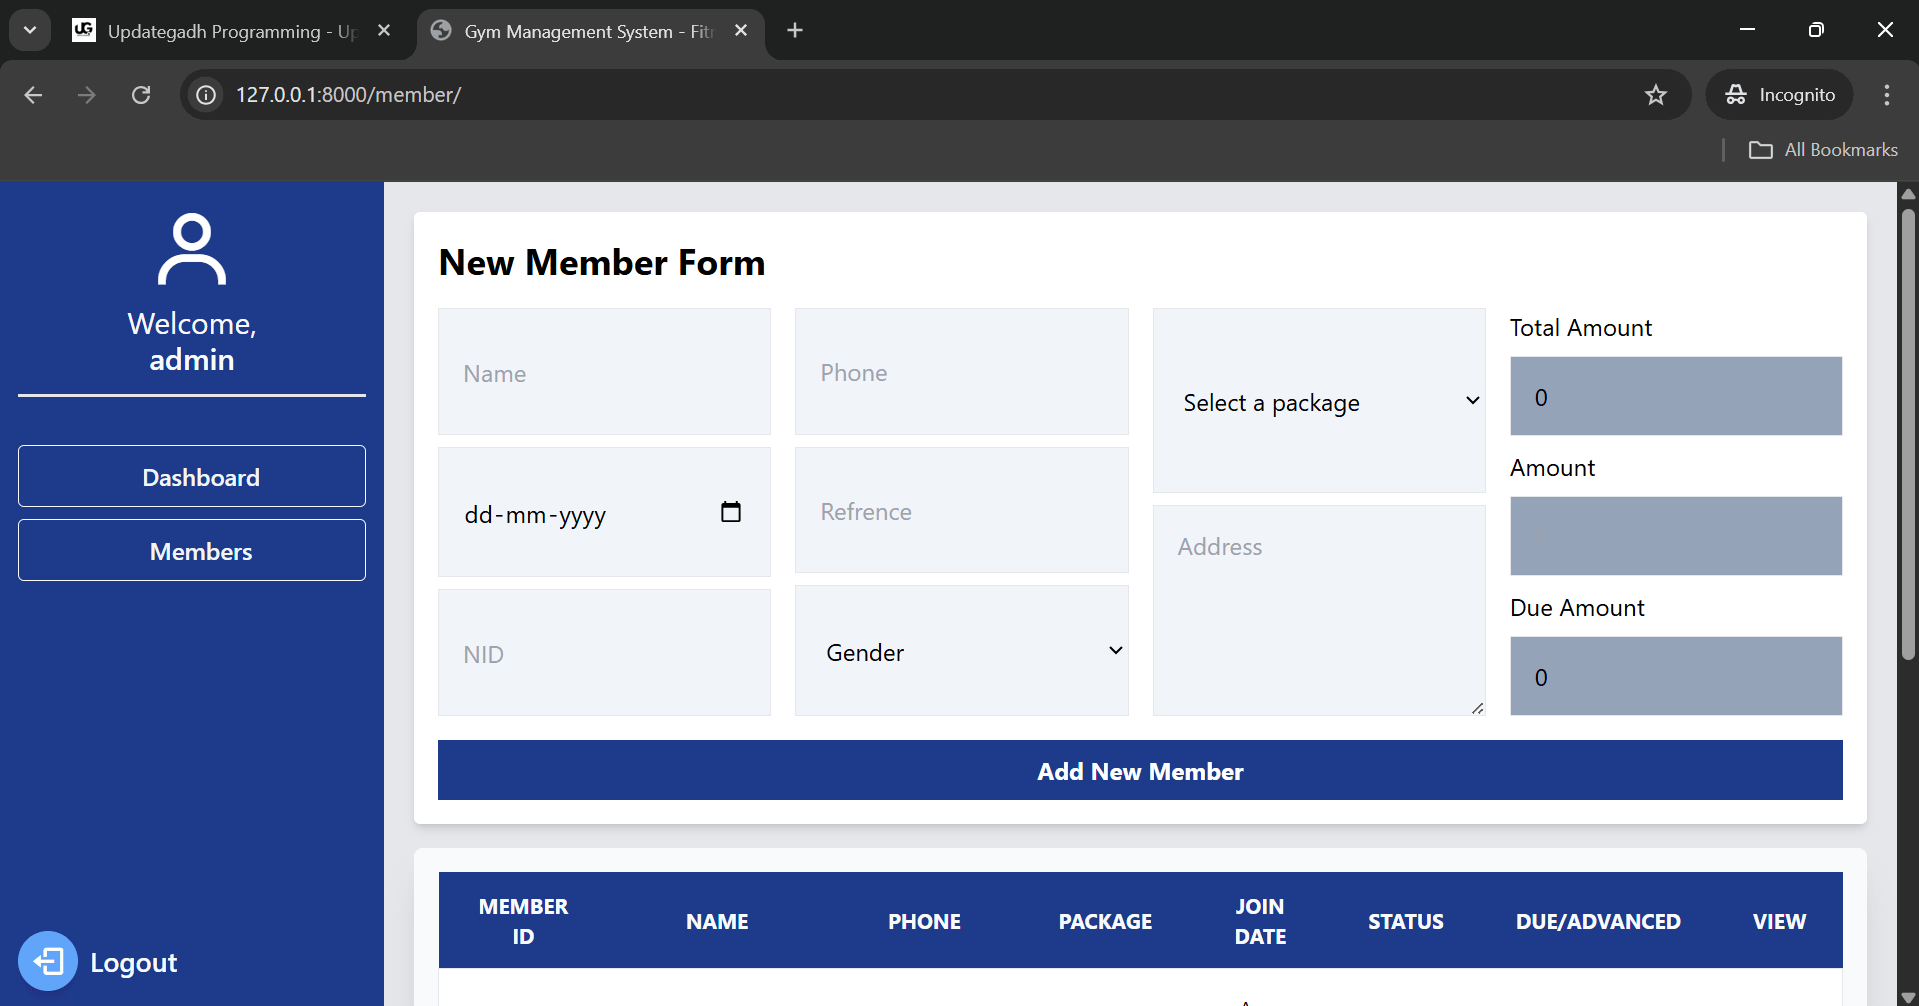Click inside the Name input field
Image resolution: width=1919 pixels, height=1006 pixels.
tap(603, 372)
